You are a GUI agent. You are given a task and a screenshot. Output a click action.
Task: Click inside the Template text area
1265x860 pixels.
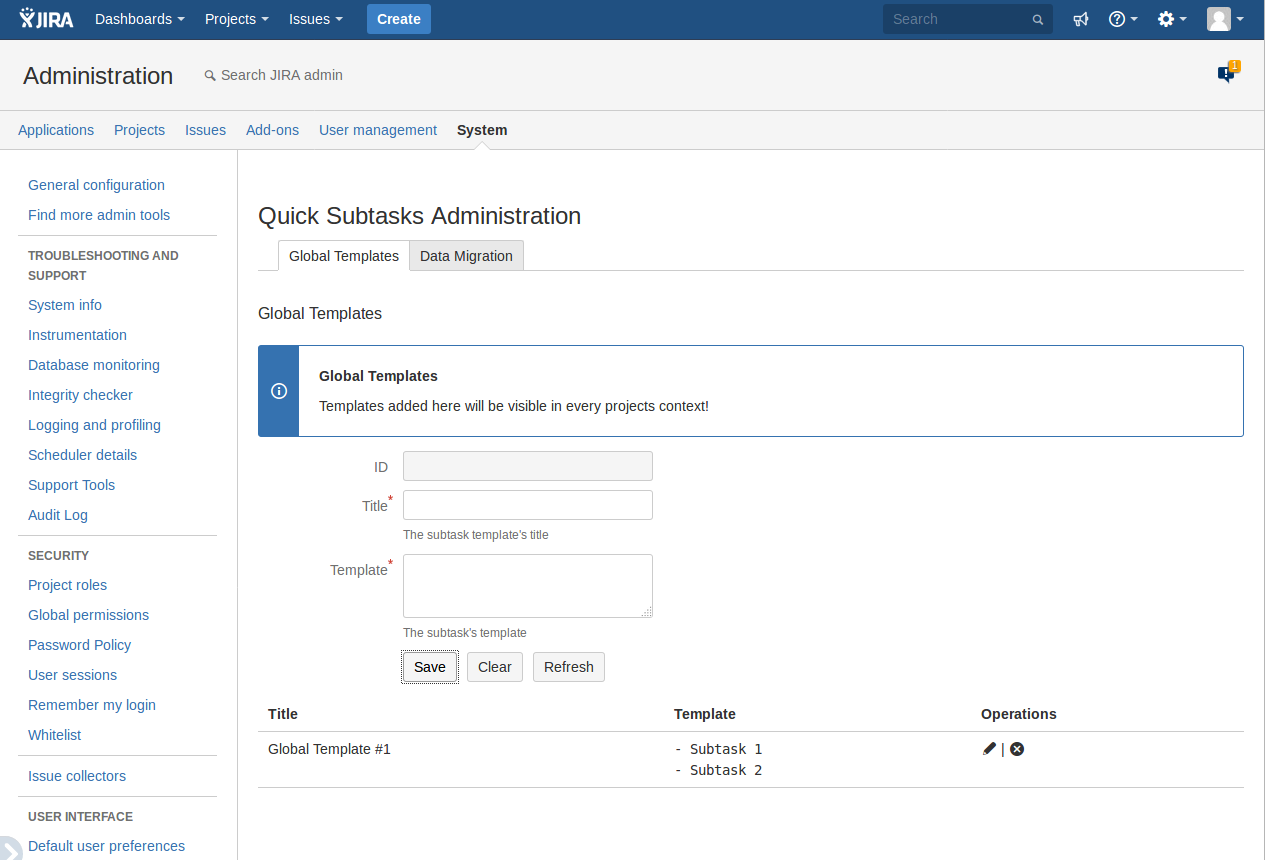527,586
